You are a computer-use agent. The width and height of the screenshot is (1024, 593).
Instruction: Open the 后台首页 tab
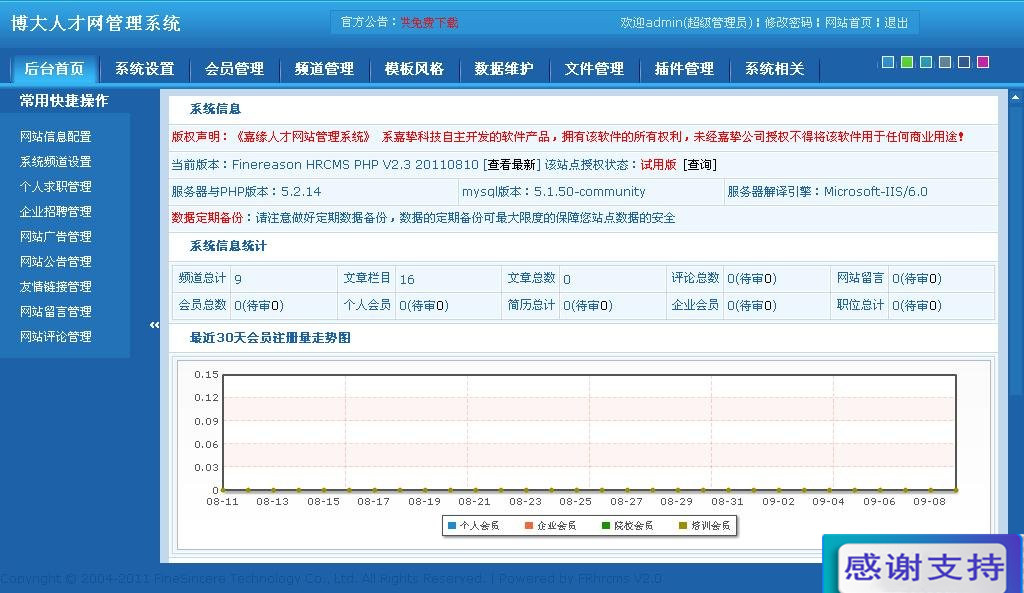(54, 69)
